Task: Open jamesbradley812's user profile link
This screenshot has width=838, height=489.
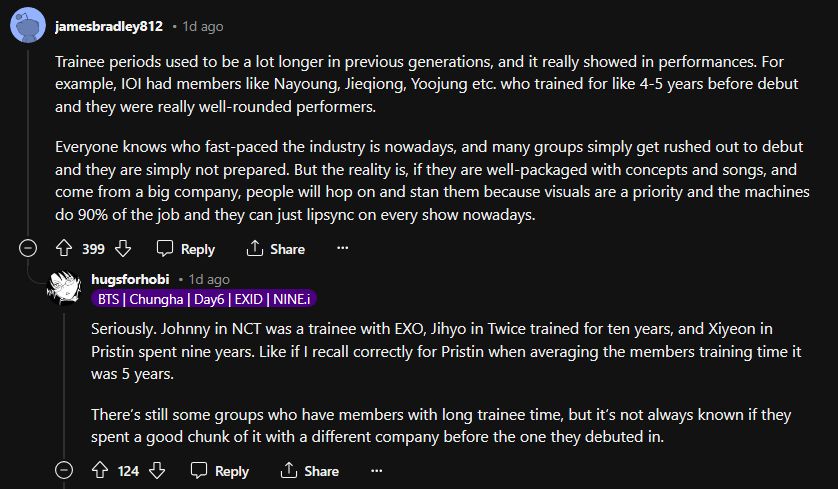Action: coord(108,26)
